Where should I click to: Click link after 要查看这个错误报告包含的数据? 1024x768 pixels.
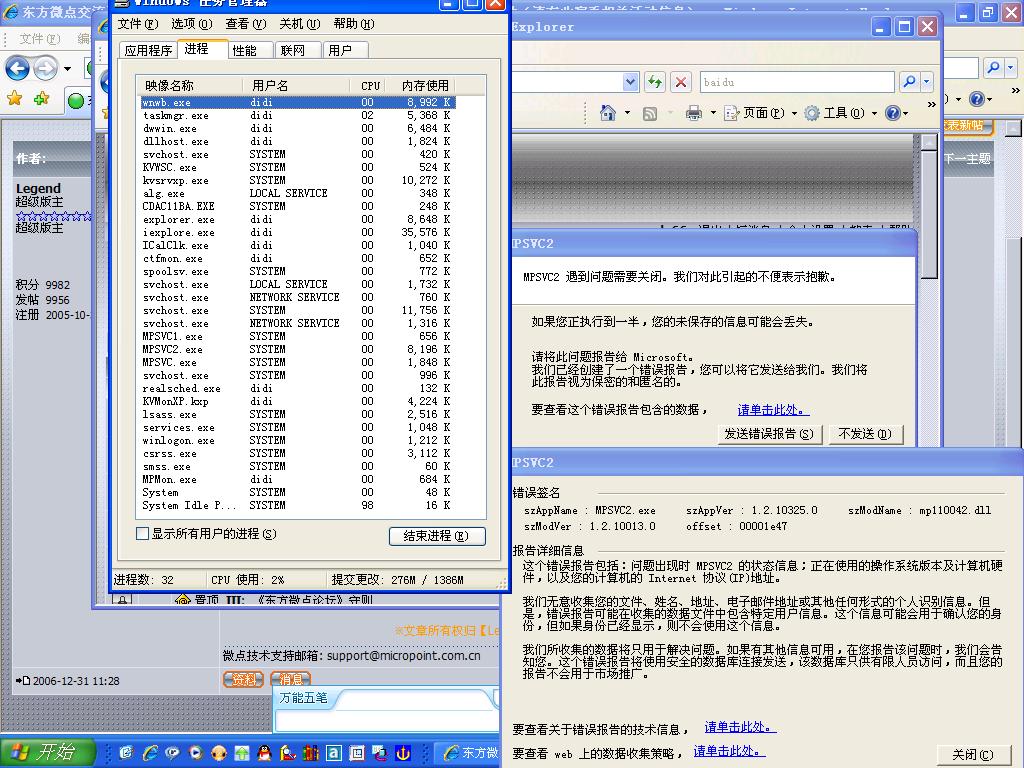point(773,410)
